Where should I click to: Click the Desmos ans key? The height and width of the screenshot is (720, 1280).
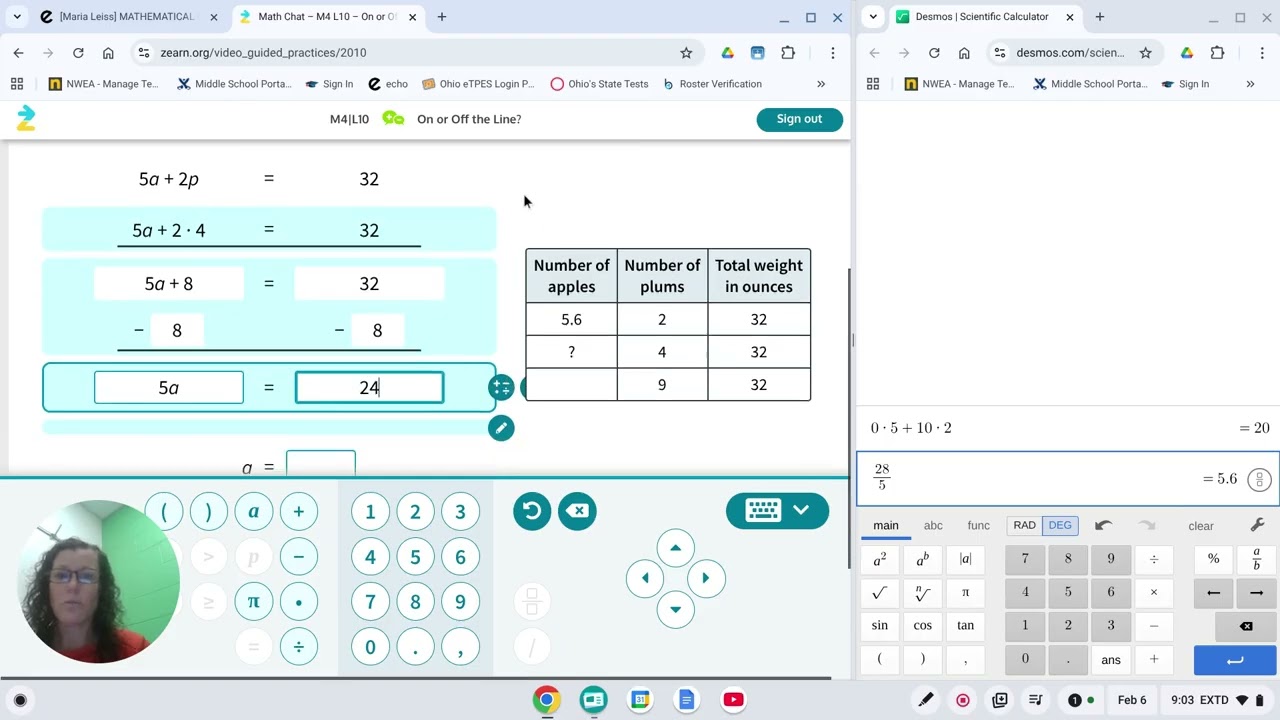point(1111,660)
